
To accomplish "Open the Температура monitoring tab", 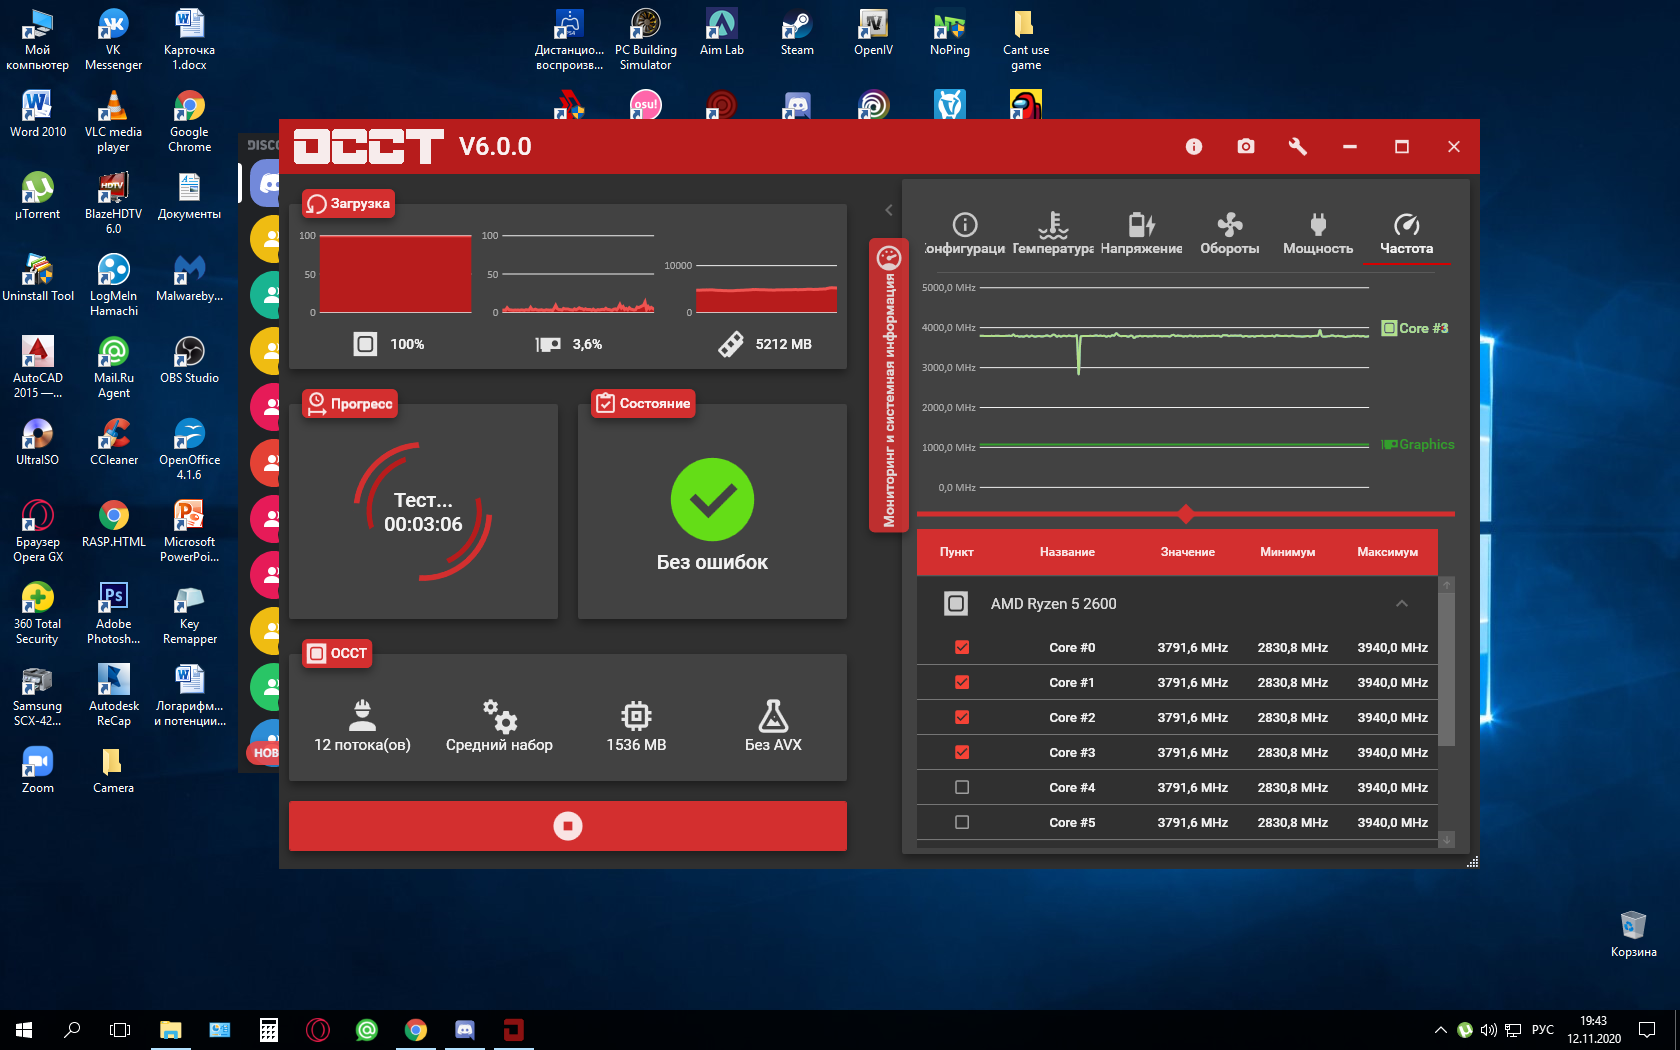I will (x=1053, y=234).
